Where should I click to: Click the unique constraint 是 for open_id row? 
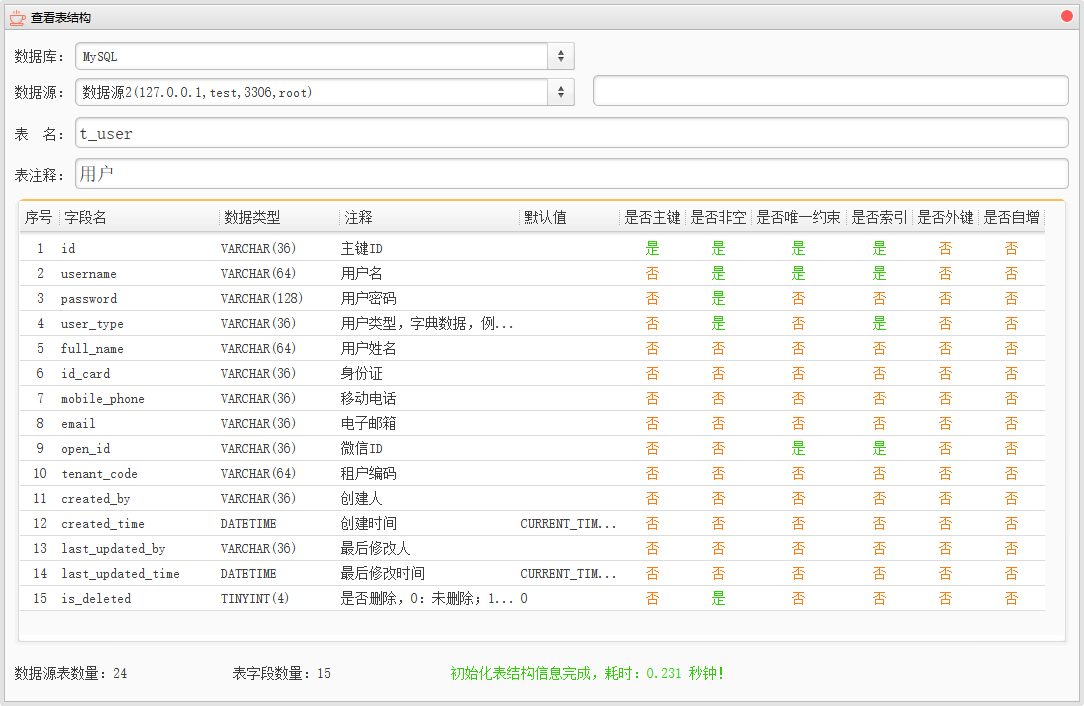798,449
